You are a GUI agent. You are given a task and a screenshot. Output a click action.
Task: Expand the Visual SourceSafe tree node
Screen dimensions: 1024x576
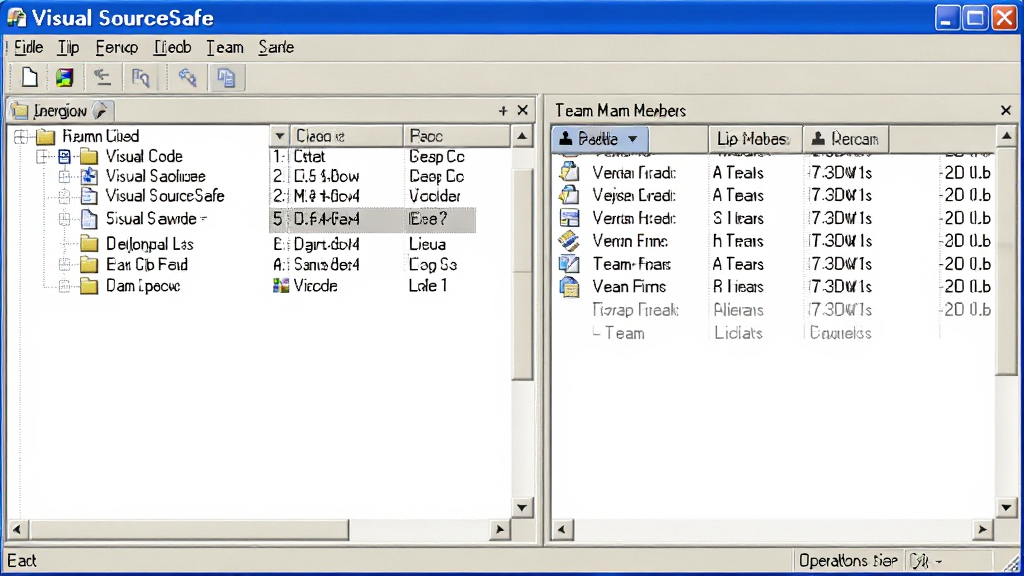[x=65, y=196]
